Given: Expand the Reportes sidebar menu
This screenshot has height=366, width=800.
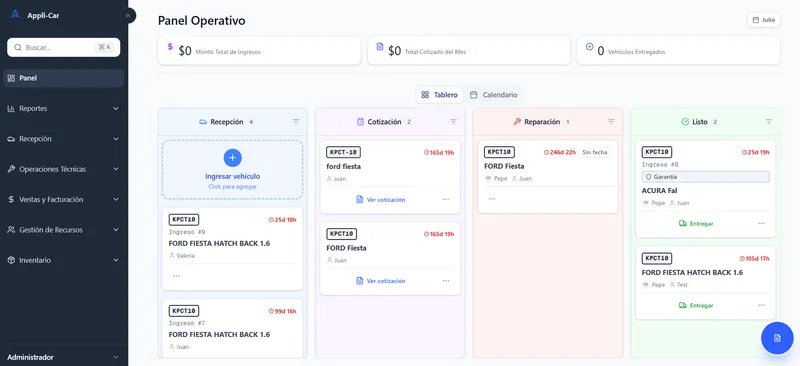Looking at the screenshot, I should point(64,109).
